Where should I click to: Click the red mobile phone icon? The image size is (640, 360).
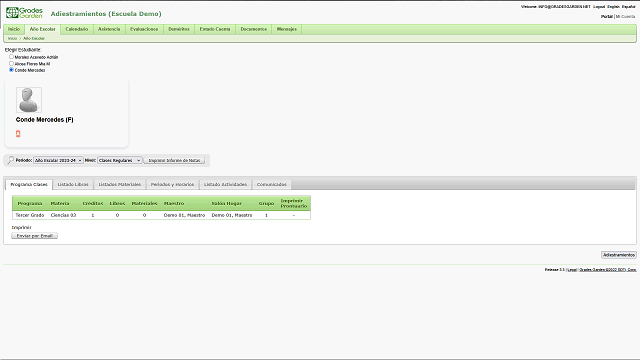click(x=18, y=133)
